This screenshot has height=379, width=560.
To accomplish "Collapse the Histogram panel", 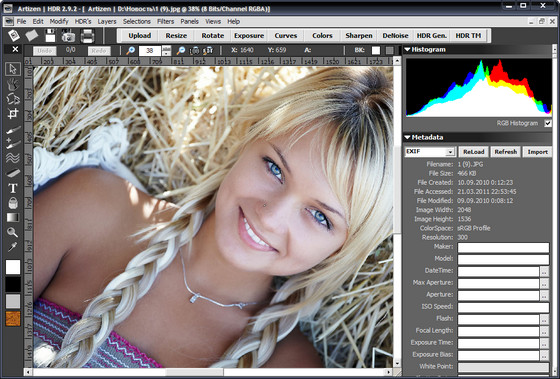I will [408, 50].
